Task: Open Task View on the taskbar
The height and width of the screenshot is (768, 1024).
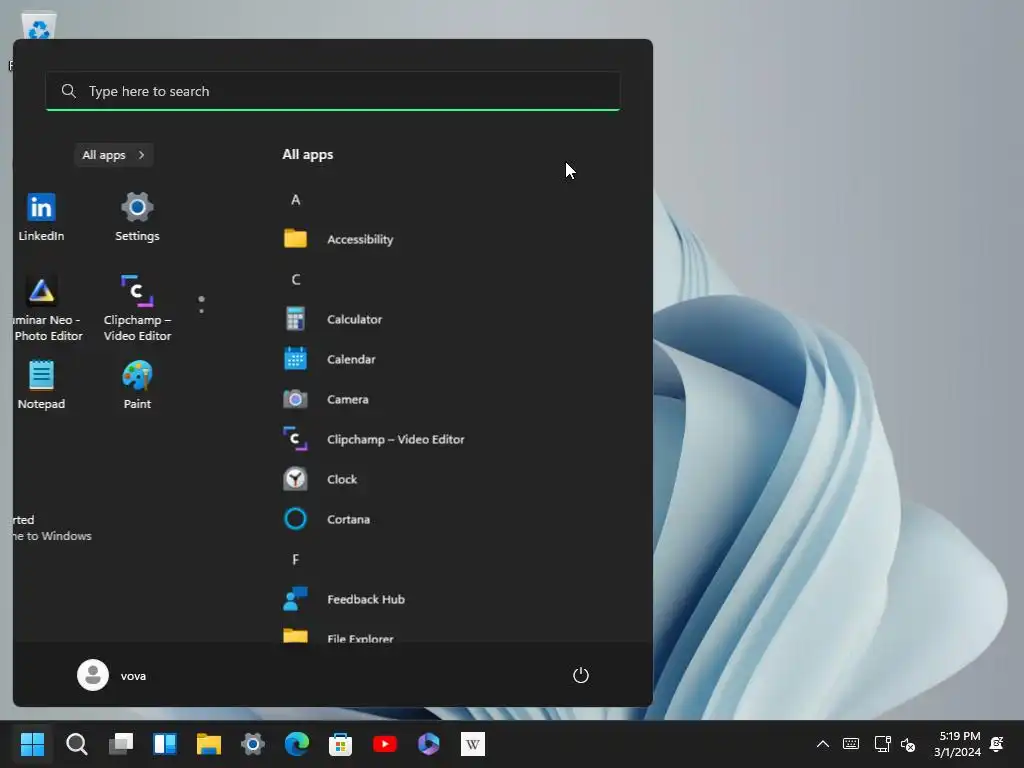Action: pyautogui.click(x=121, y=744)
